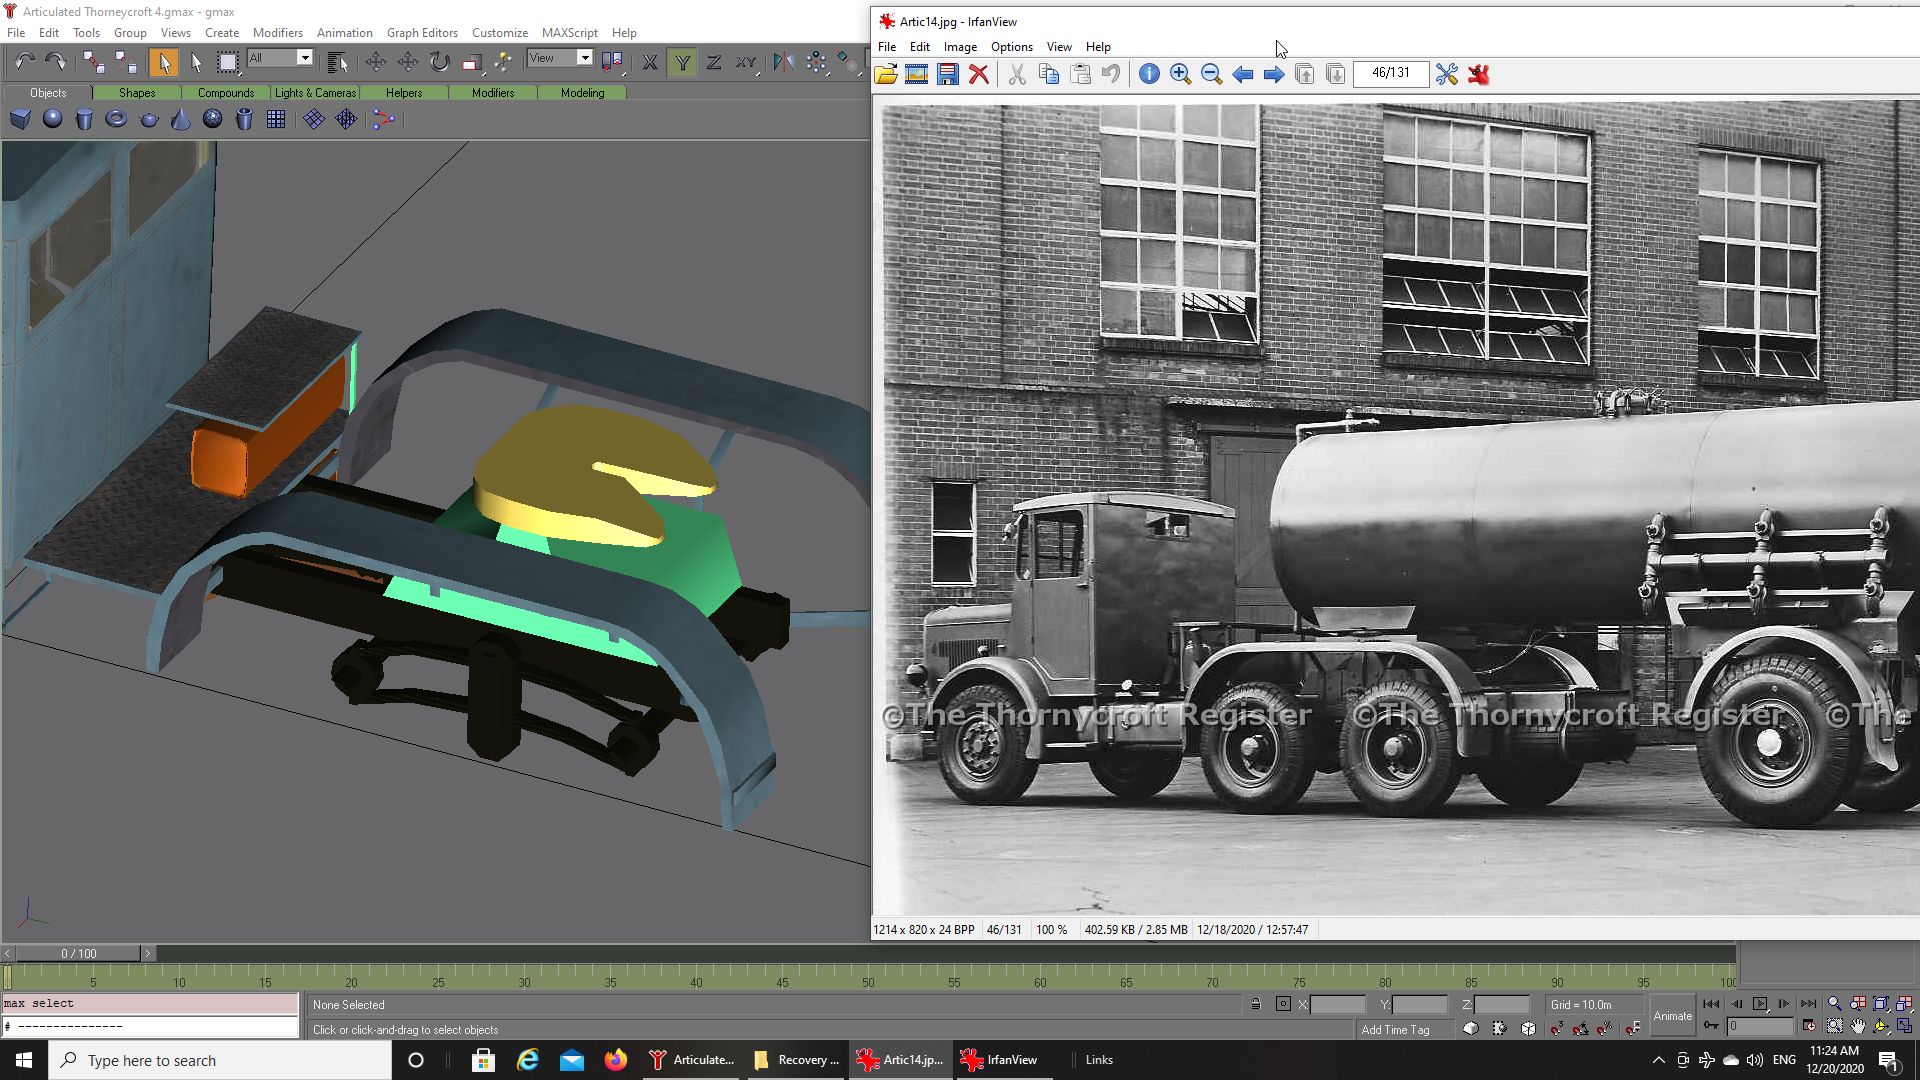Create a Teapot primitive
1920x1080 pixels.
click(x=149, y=119)
